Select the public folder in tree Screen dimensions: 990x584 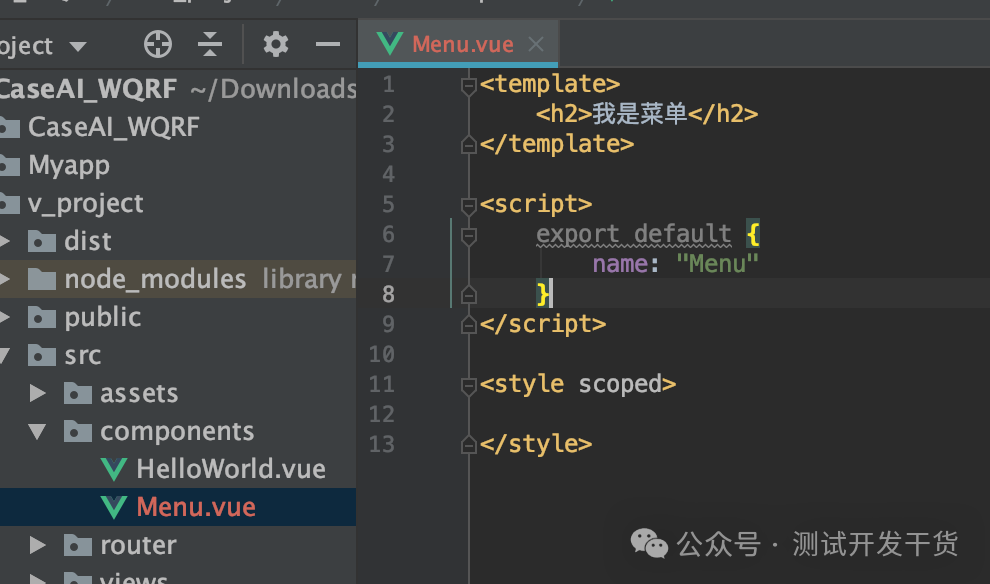tap(103, 317)
